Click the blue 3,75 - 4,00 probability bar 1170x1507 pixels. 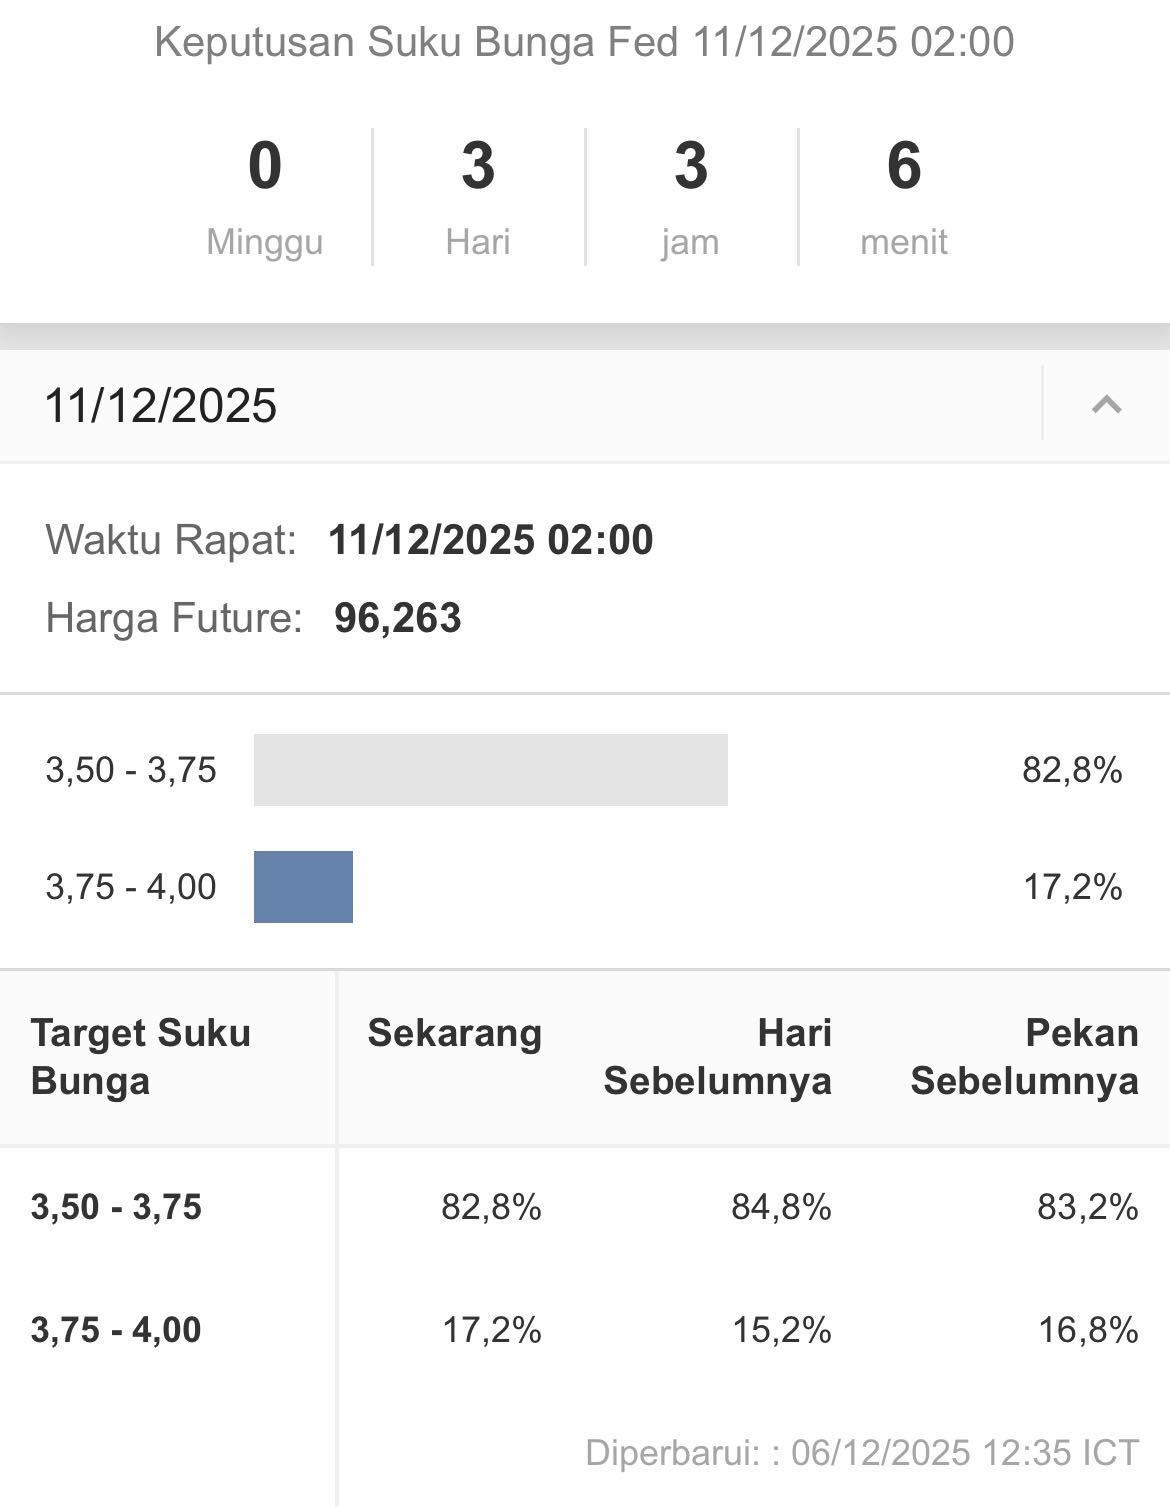click(303, 887)
